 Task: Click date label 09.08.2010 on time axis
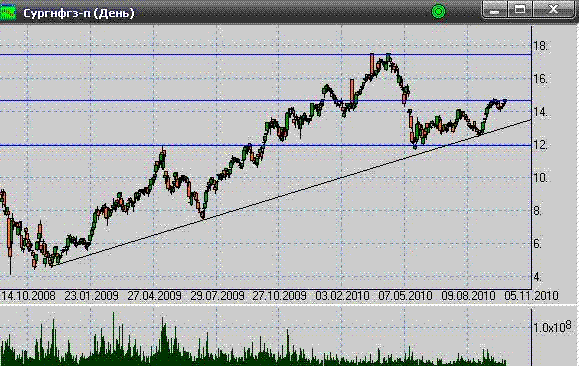pyautogui.click(x=468, y=296)
